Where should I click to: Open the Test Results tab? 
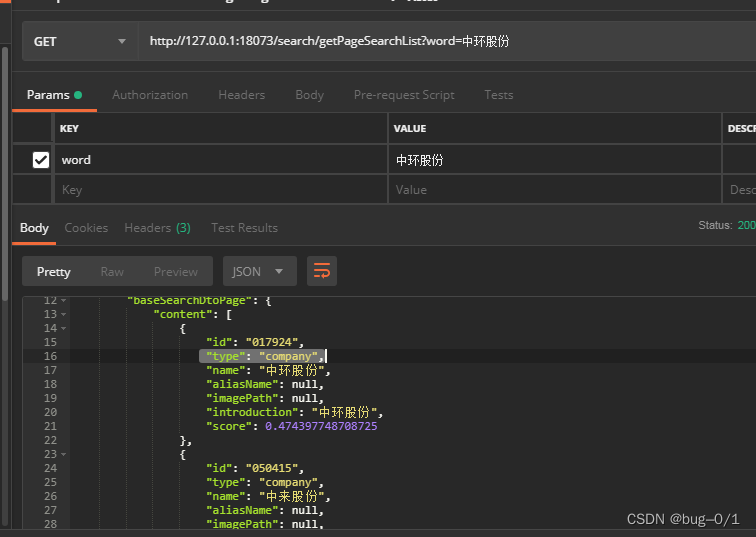click(244, 228)
